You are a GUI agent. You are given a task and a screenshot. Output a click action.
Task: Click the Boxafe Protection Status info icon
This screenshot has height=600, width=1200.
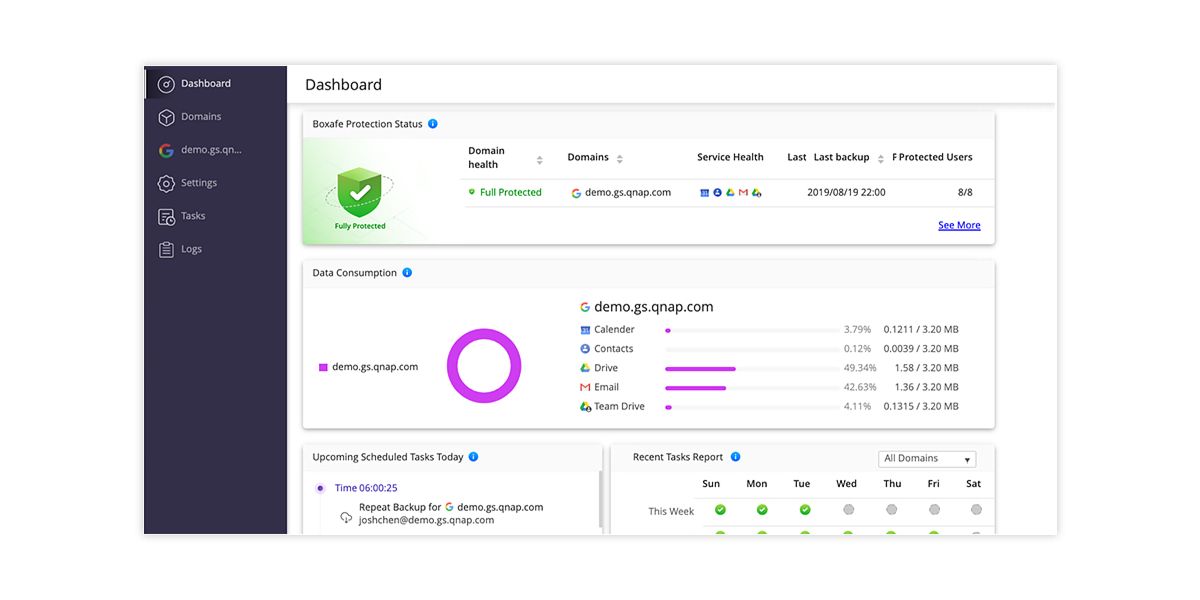[x=433, y=124]
